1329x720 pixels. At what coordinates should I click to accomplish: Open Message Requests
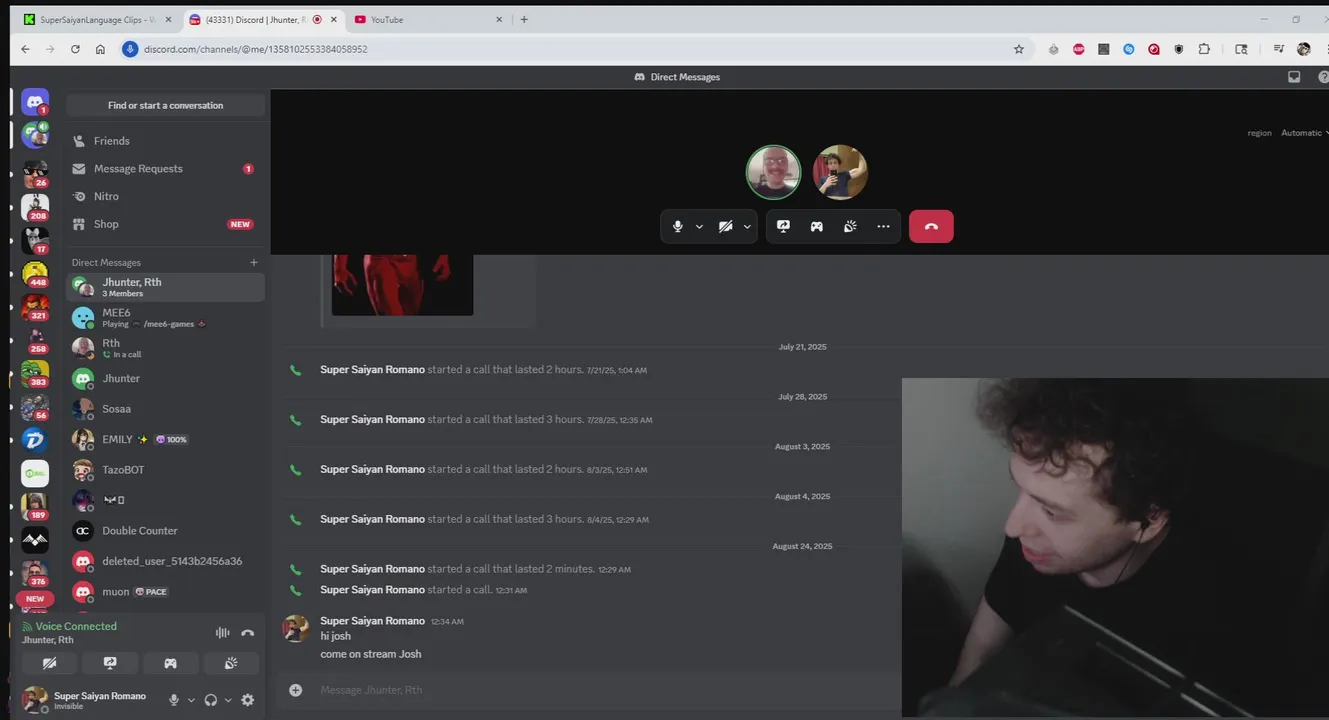pos(165,169)
